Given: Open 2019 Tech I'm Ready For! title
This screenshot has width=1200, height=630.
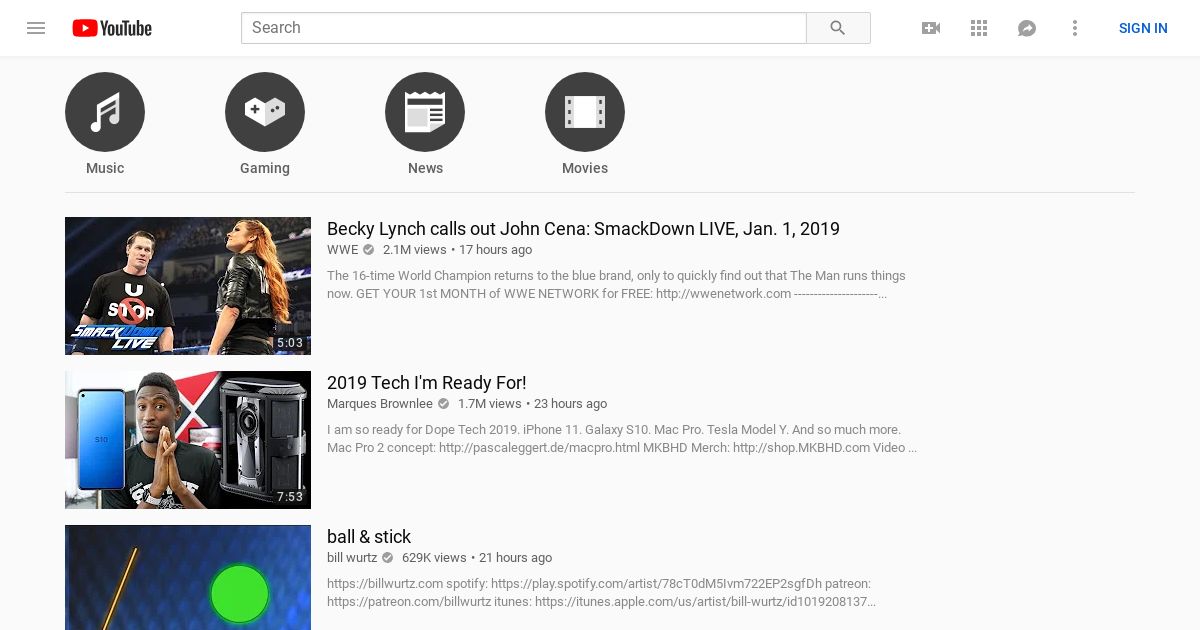Looking at the screenshot, I should coord(426,383).
